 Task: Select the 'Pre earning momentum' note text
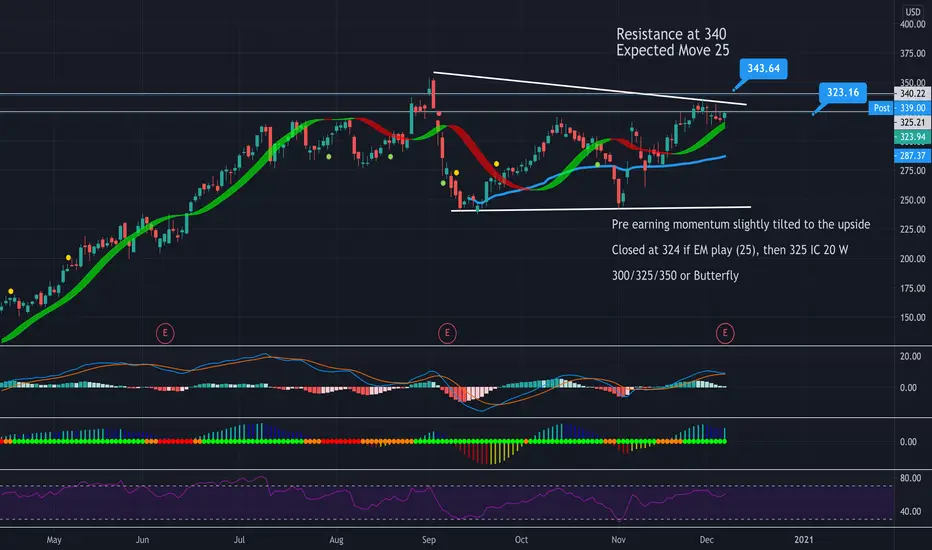(741, 225)
